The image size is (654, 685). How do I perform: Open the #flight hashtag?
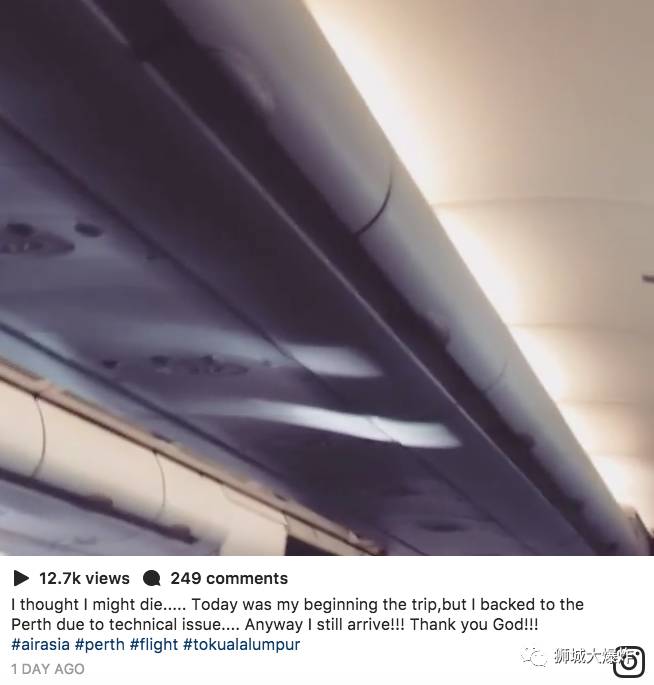click(154, 644)
